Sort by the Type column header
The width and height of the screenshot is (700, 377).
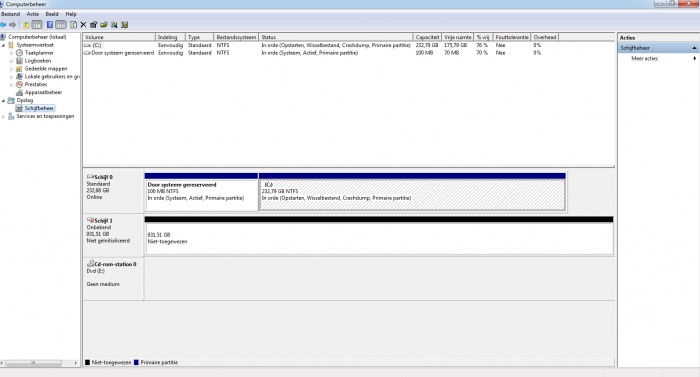coord(199,37)
